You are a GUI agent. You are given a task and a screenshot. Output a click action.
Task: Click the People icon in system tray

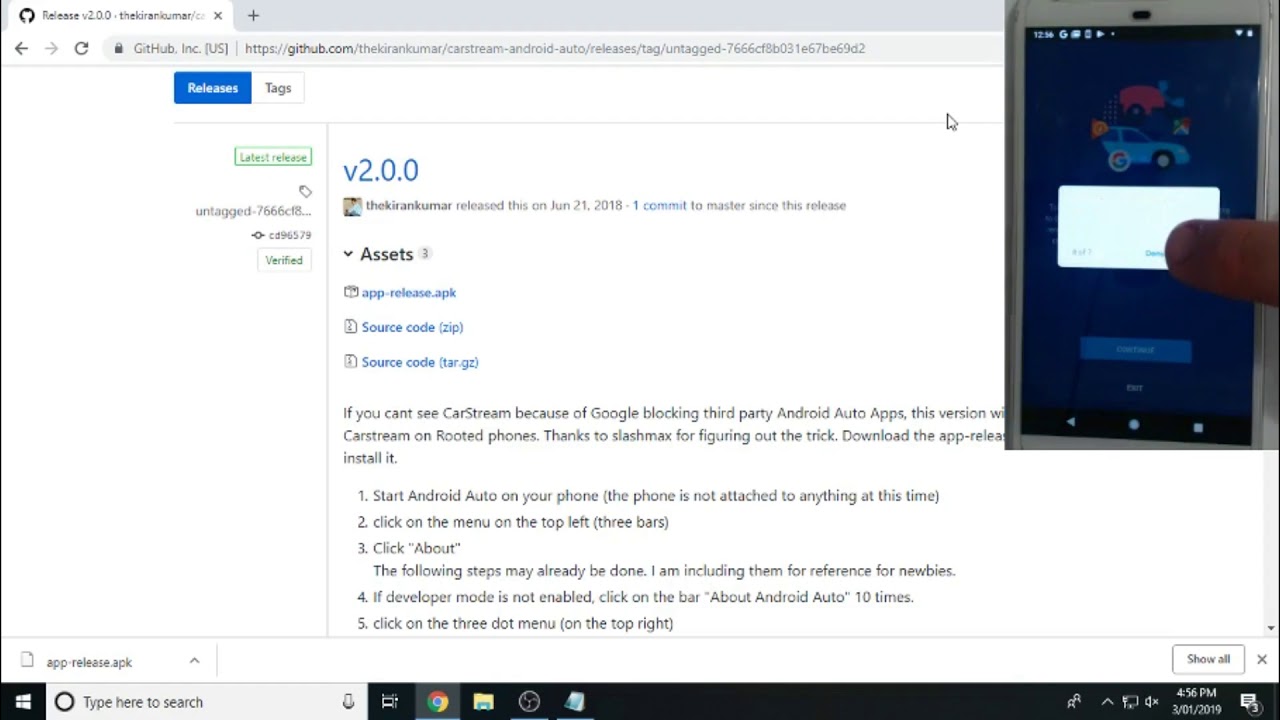tap(1074, 702)
